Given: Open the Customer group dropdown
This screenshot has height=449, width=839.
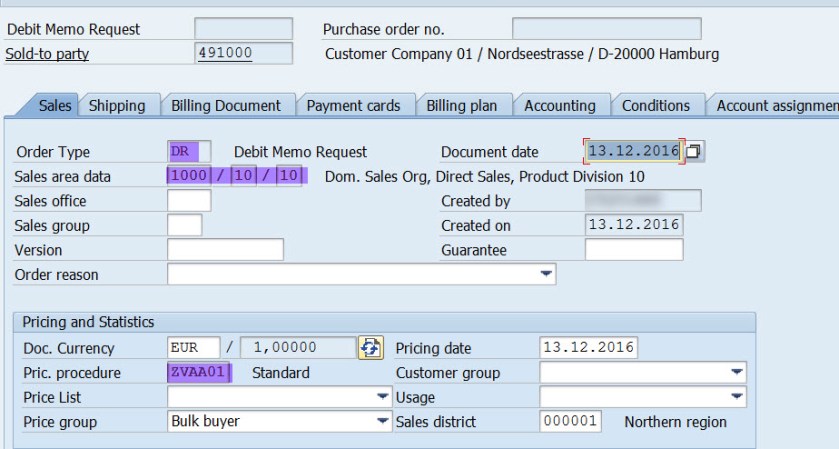Looking at the screenshot, I should coord(737,373).
